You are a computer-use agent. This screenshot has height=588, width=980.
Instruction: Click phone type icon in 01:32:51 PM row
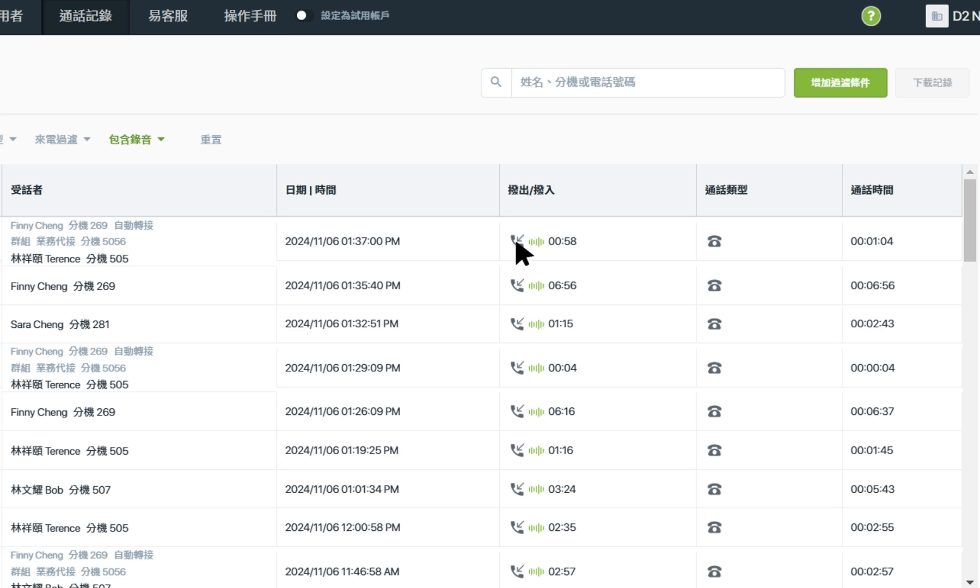714,324
